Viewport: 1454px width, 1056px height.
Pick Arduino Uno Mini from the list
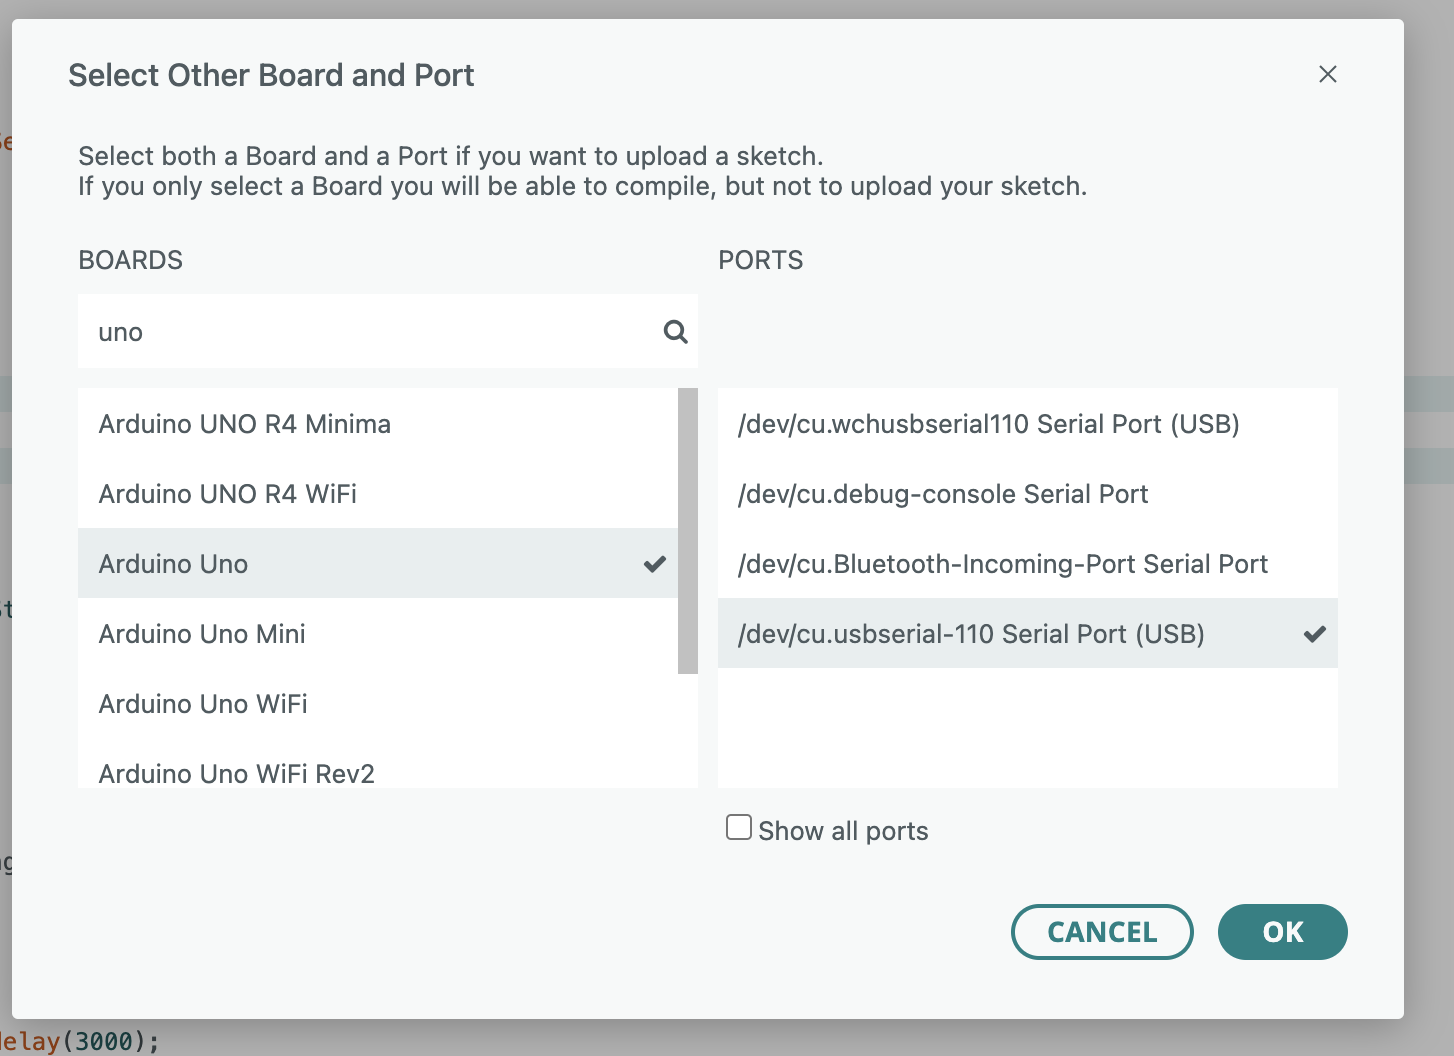point(202,634)
